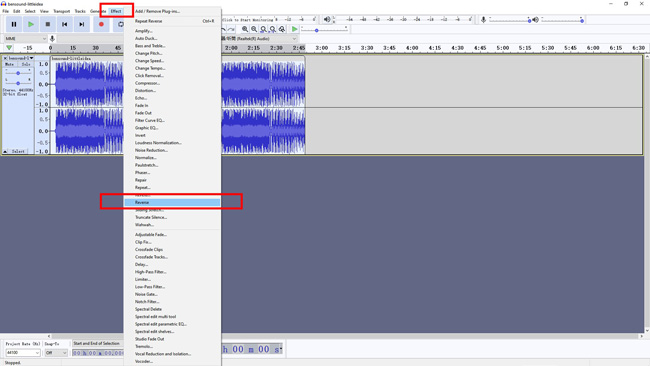
Task: Click the playback volume speaker icon
Action: 536,19
